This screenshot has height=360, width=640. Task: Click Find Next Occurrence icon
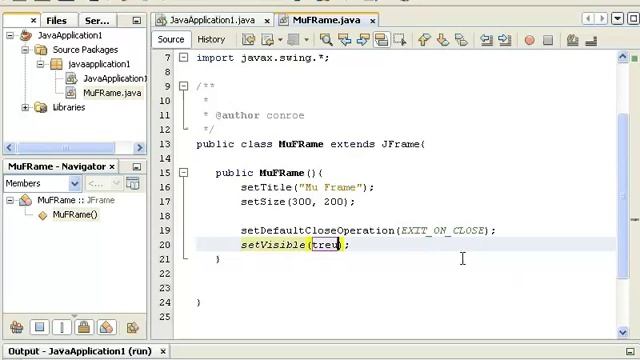(363, 40)
